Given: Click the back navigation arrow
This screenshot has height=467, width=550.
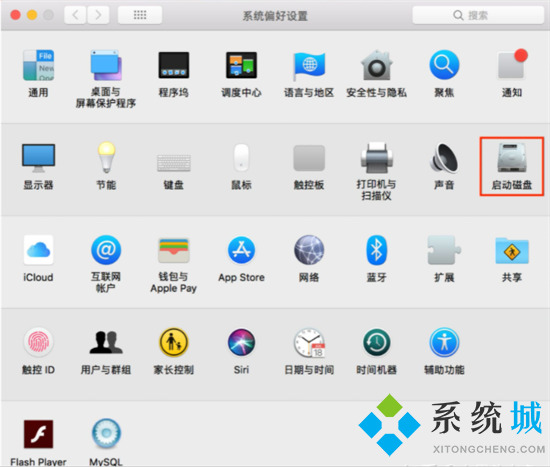Looking at the screenshot, I should 75,15.
